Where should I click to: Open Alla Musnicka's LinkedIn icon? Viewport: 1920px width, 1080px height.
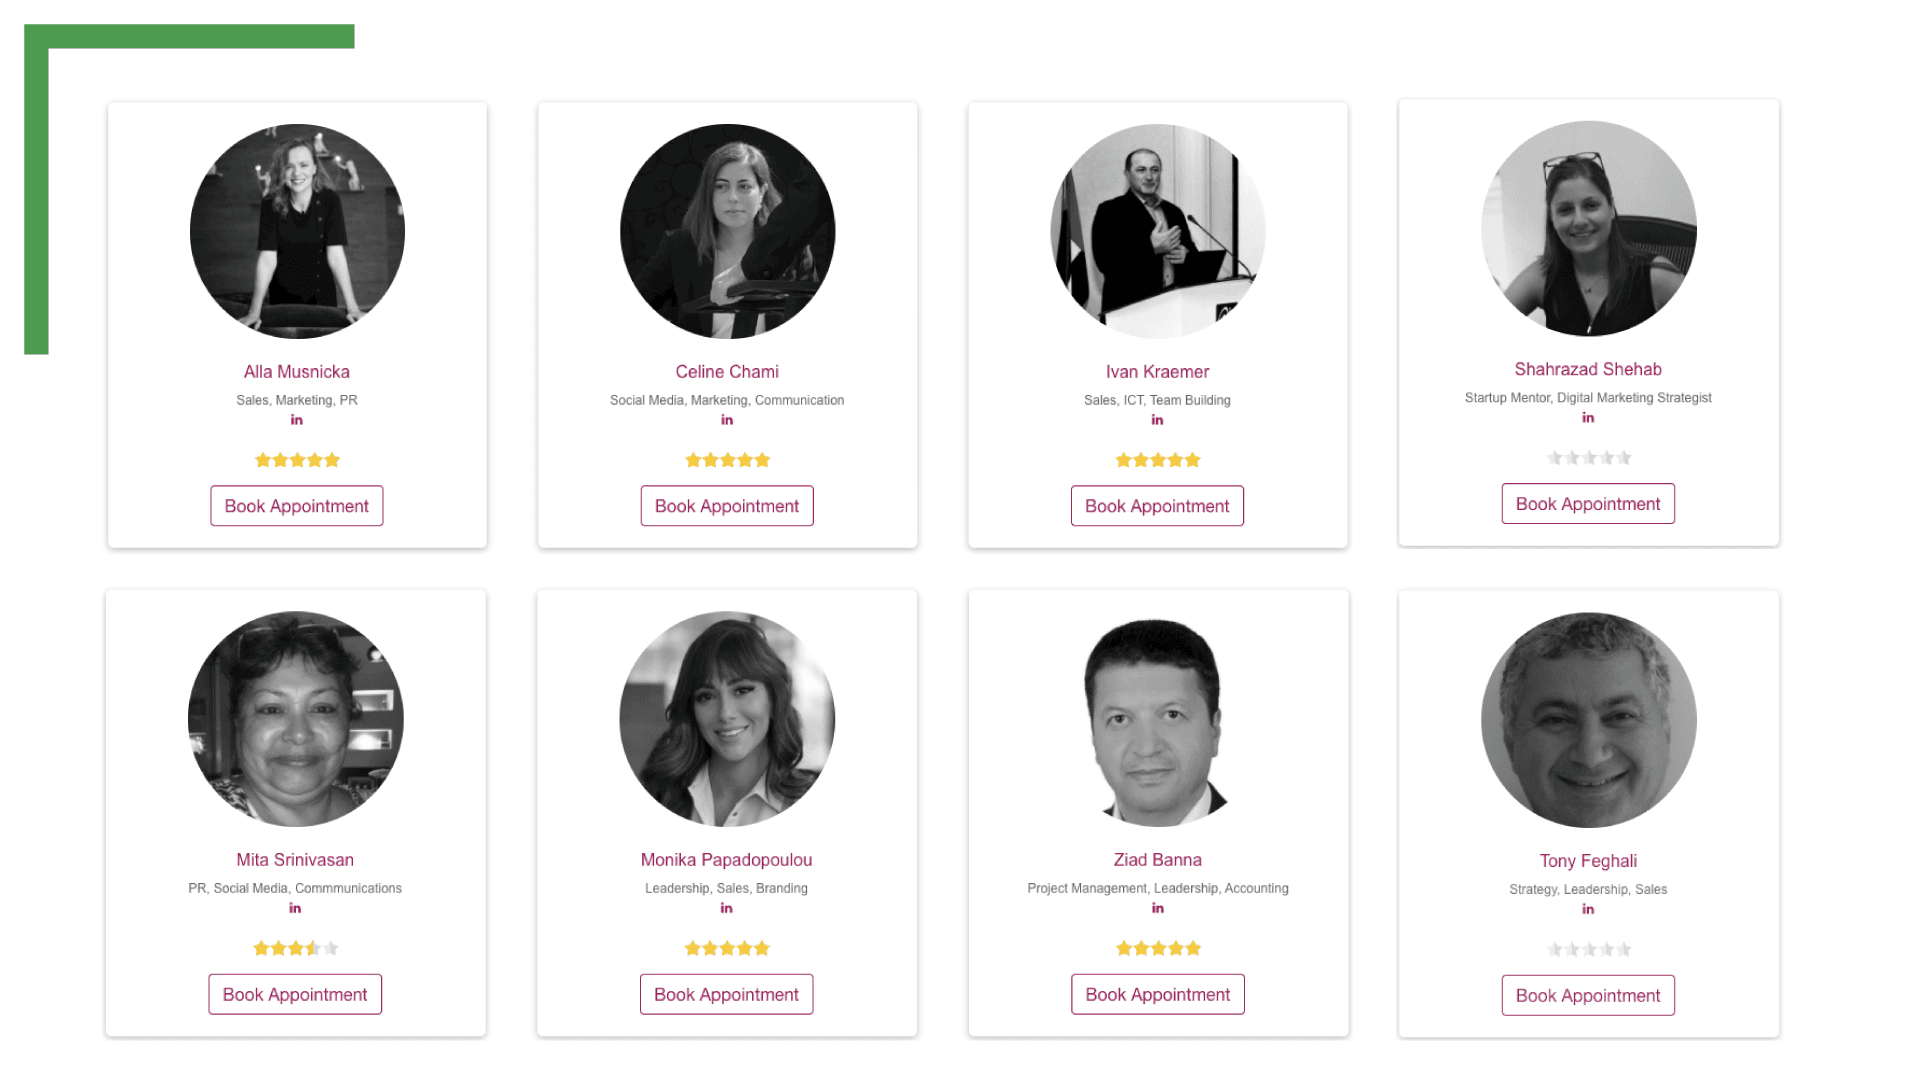click(x=297, y=420)
